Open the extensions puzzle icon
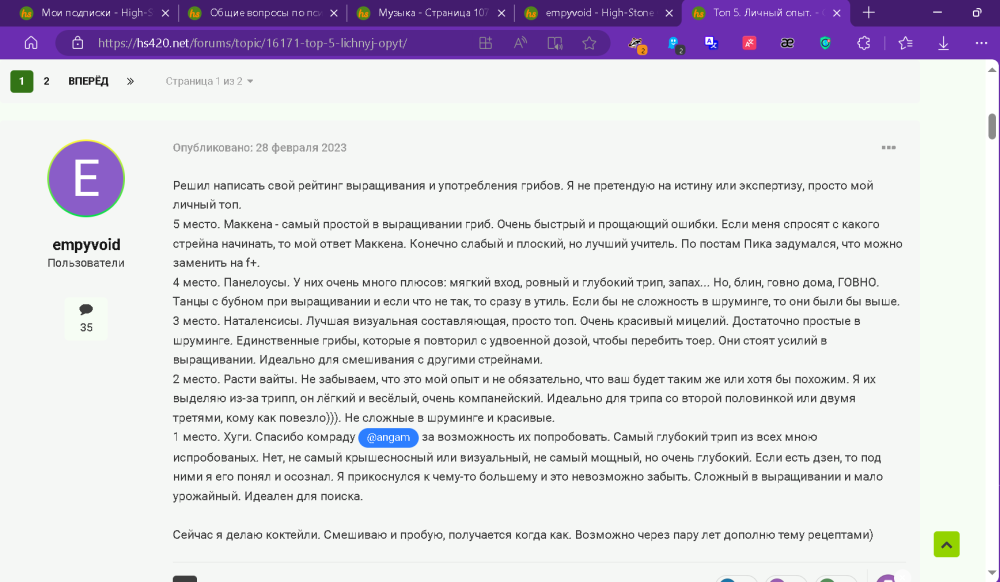This screenshot has height=582, width=1000. point(864,43)
